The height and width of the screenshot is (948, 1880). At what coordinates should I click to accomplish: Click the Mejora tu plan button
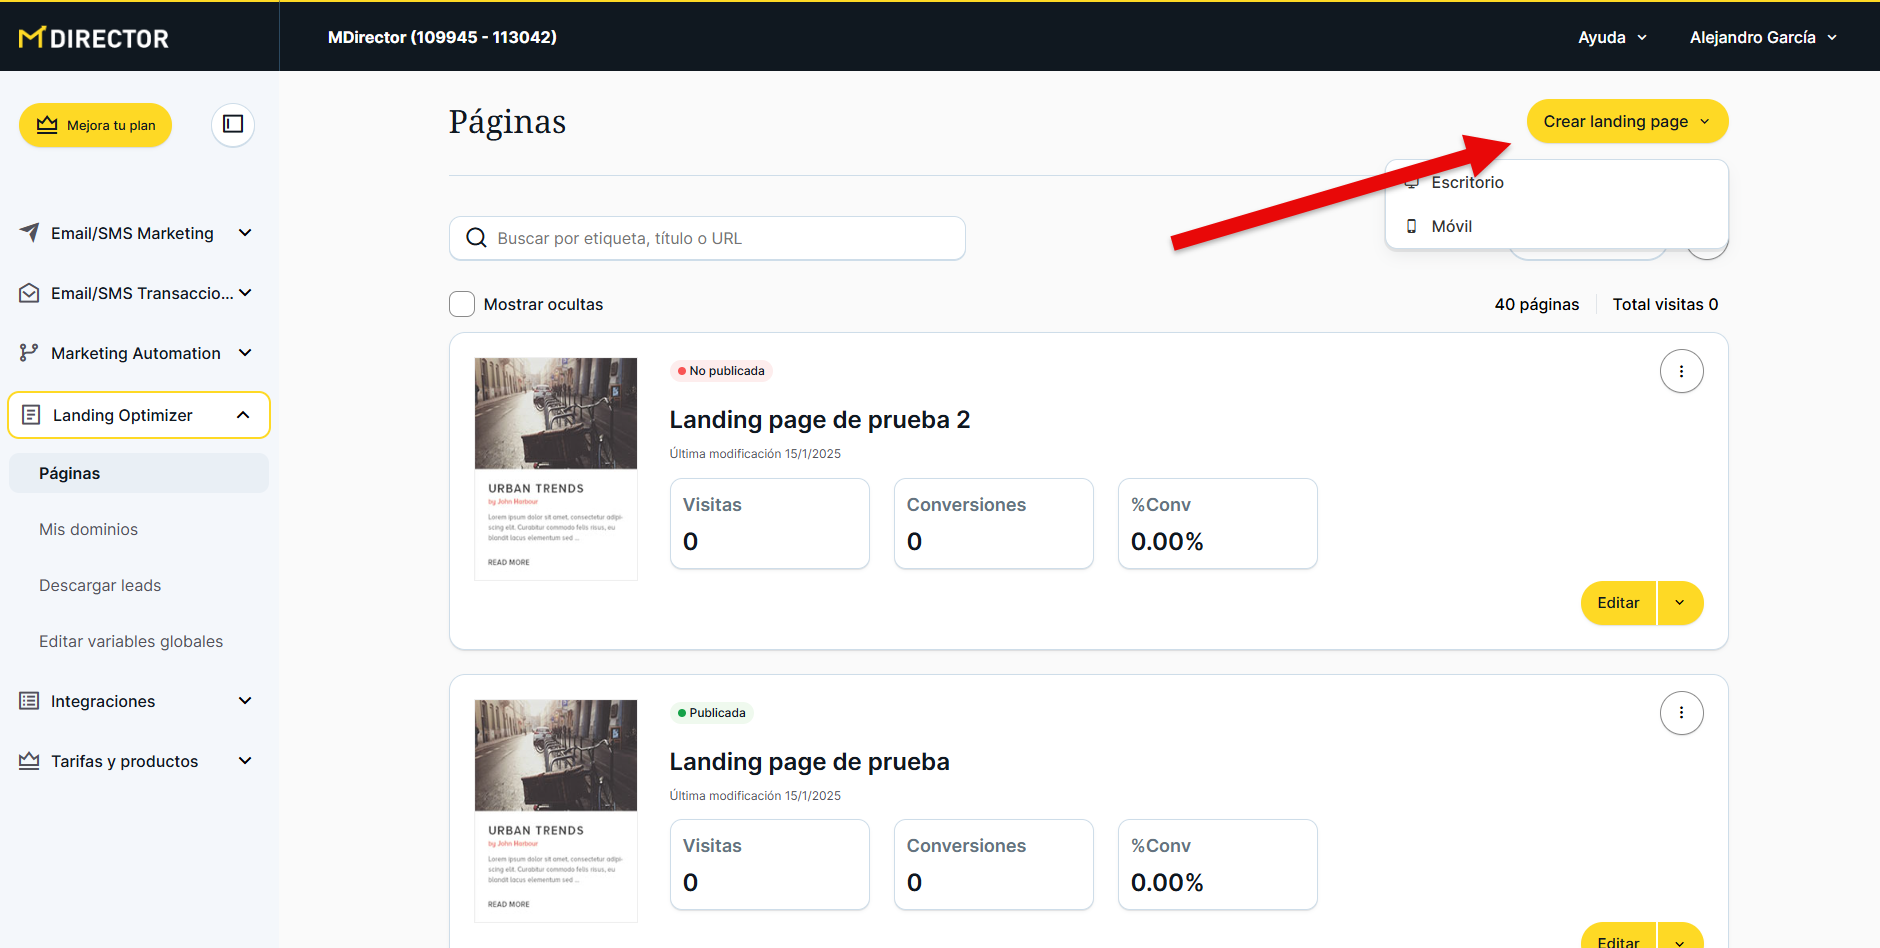pyautogui.click(x=96, y=125)
